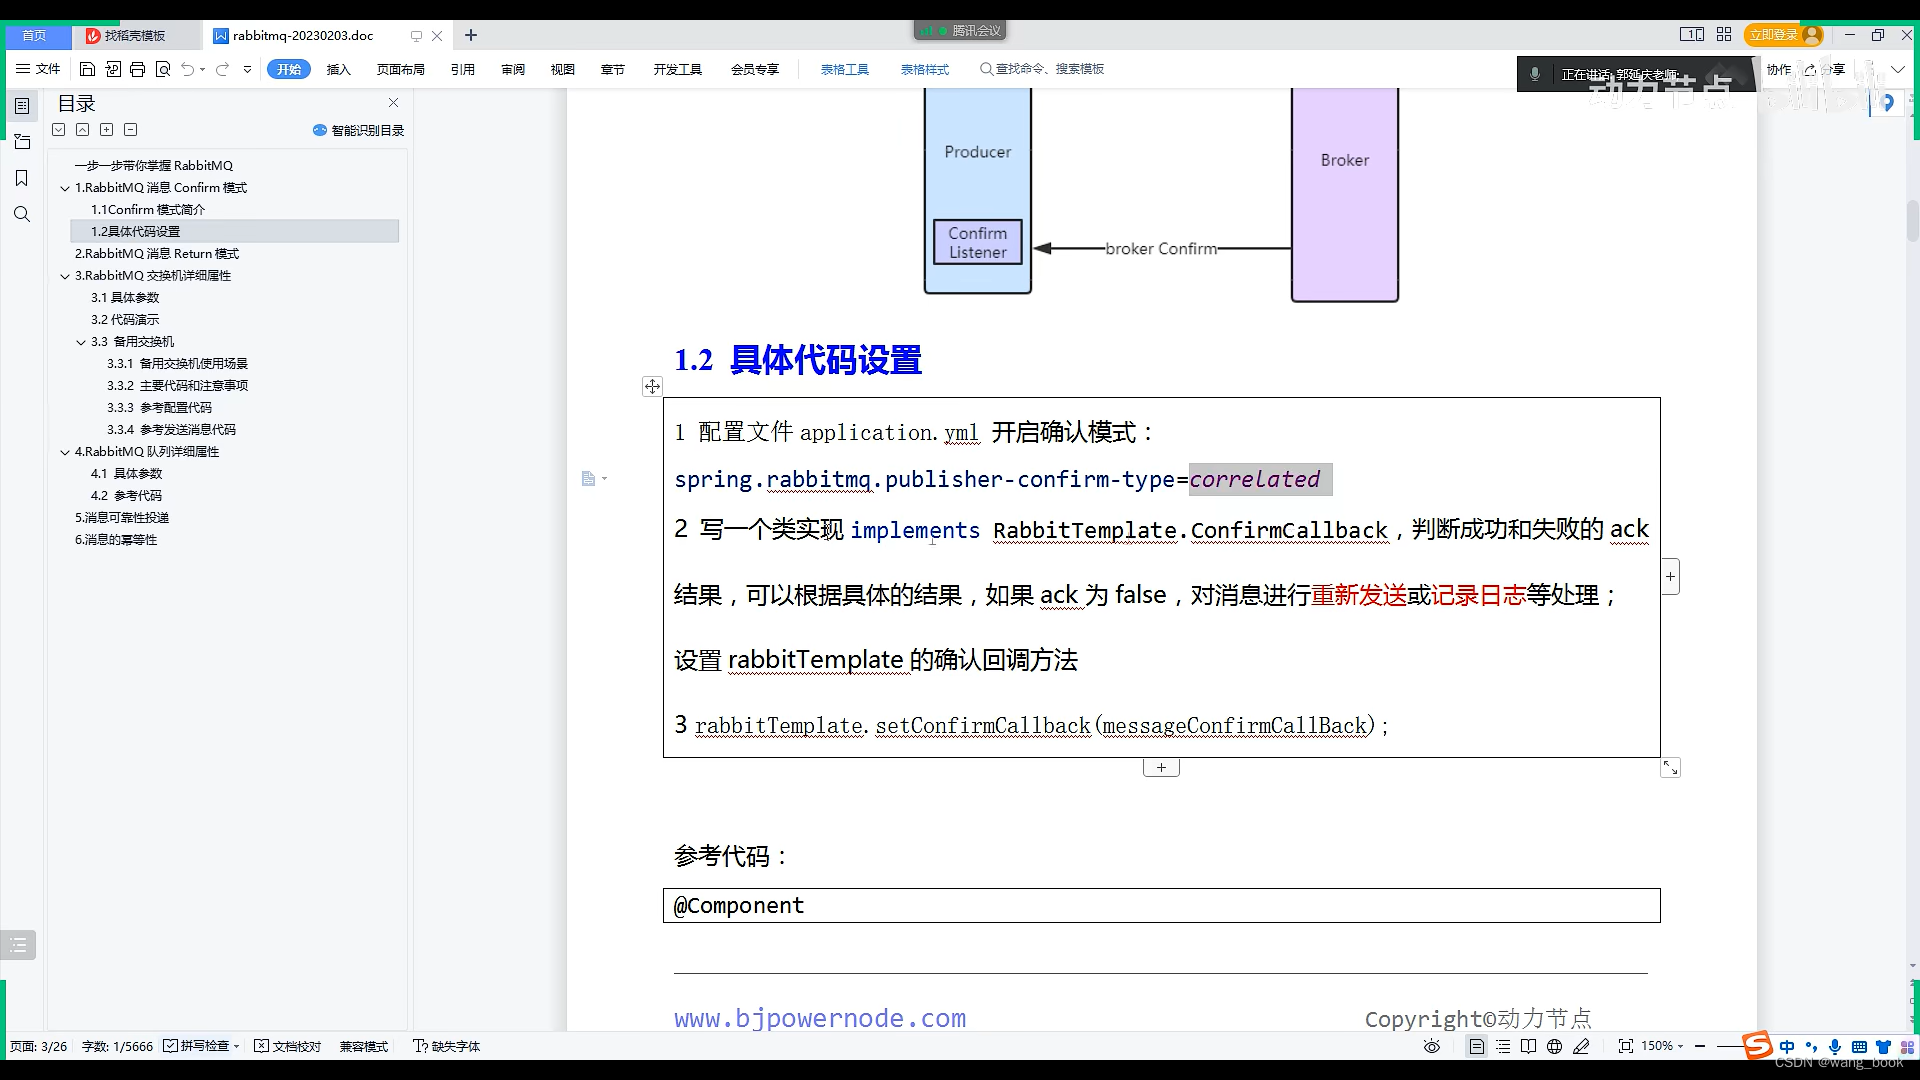The height and width of the screenshot is (1080, 1920).
Task: Click the Undo arrow icon
Action: [x=188, y=69]
